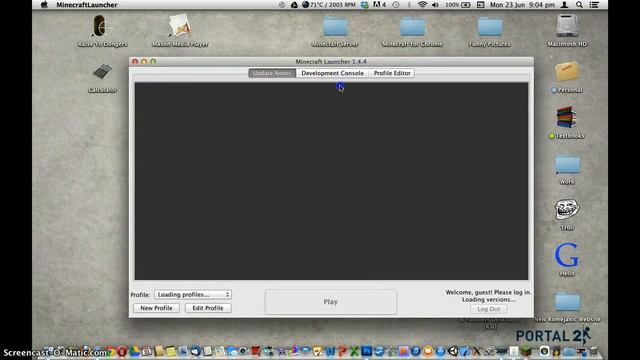Screen dimensions: 640x360
Task: Launch Photoshop from the dock
Action: click(366, 351)
